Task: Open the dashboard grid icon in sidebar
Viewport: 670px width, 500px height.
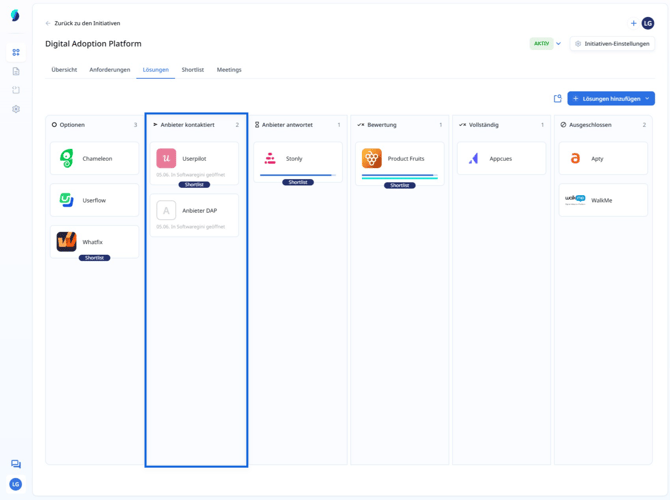Action: coord(16,52)
